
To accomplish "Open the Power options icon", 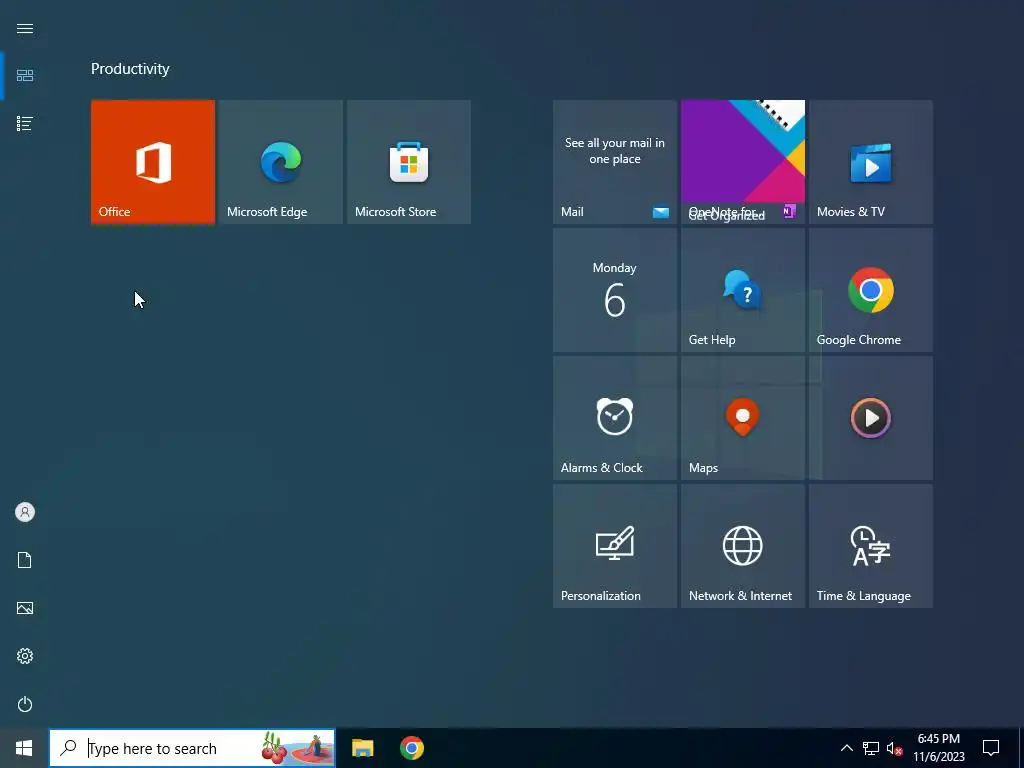I will click(25, 704).
